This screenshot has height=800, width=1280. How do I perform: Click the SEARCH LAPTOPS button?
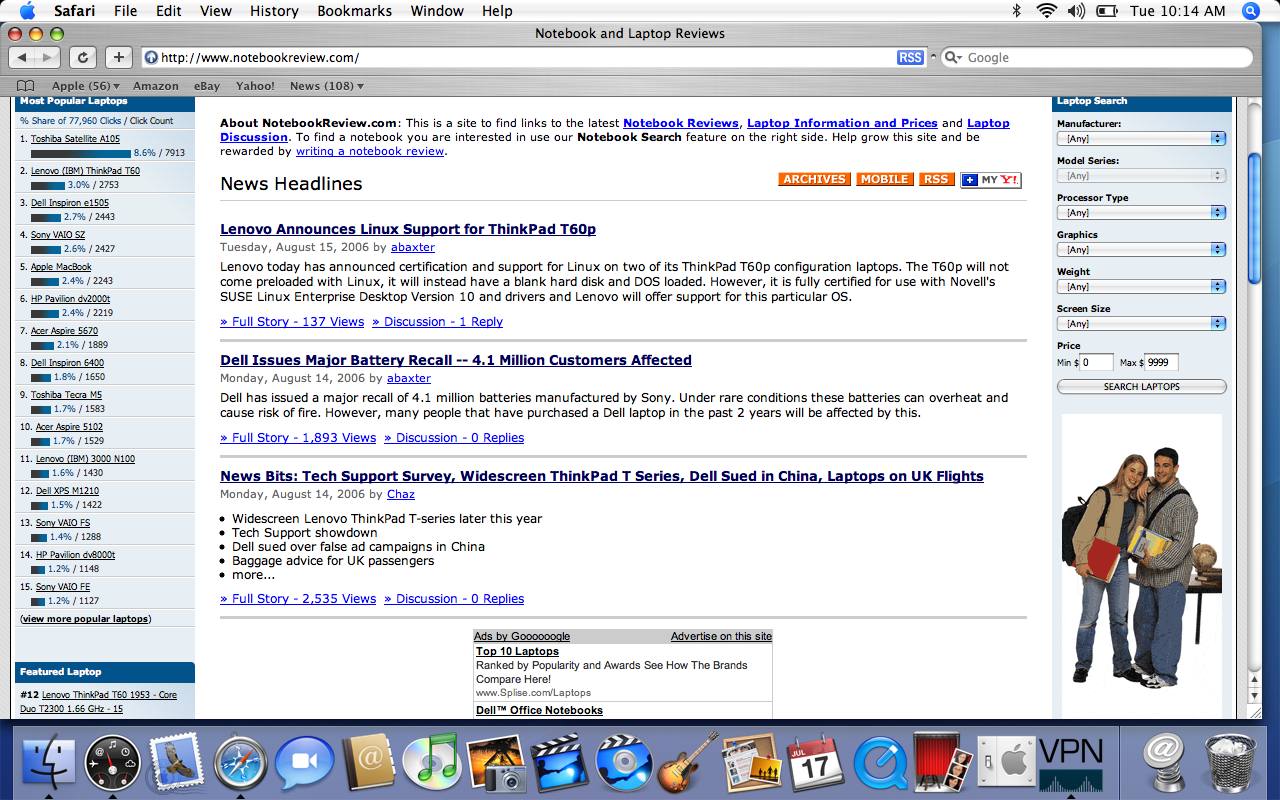tap(1141, 386)
